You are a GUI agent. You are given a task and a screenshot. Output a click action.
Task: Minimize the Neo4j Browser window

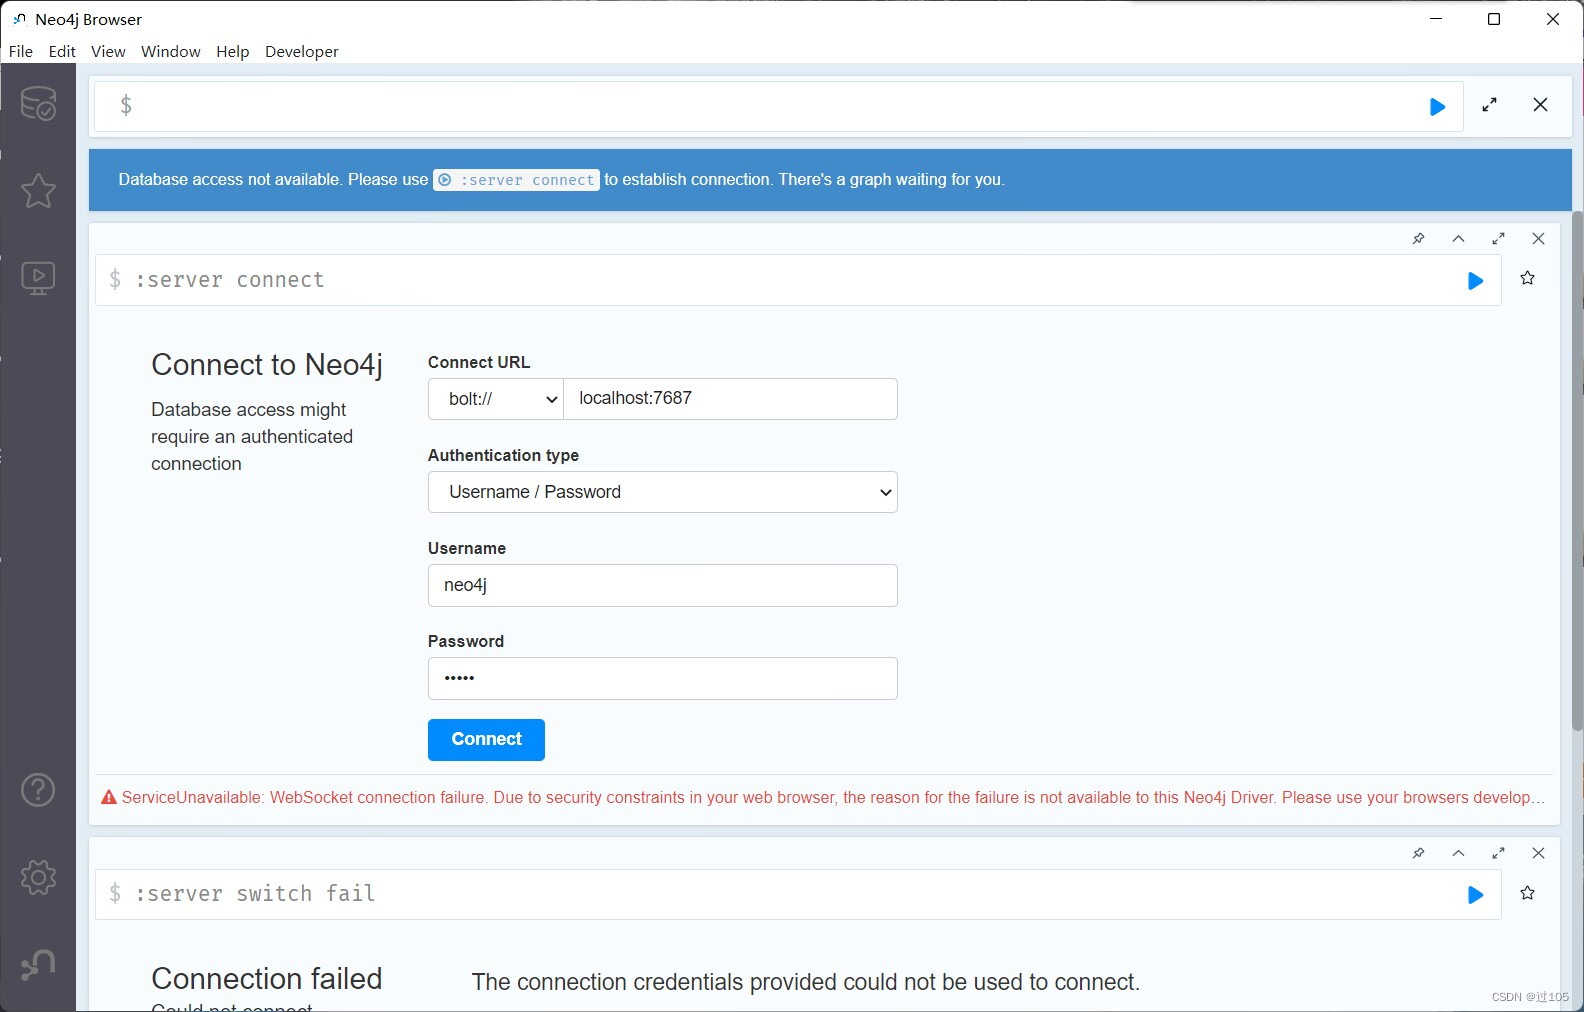click(x=1436, y=19)
